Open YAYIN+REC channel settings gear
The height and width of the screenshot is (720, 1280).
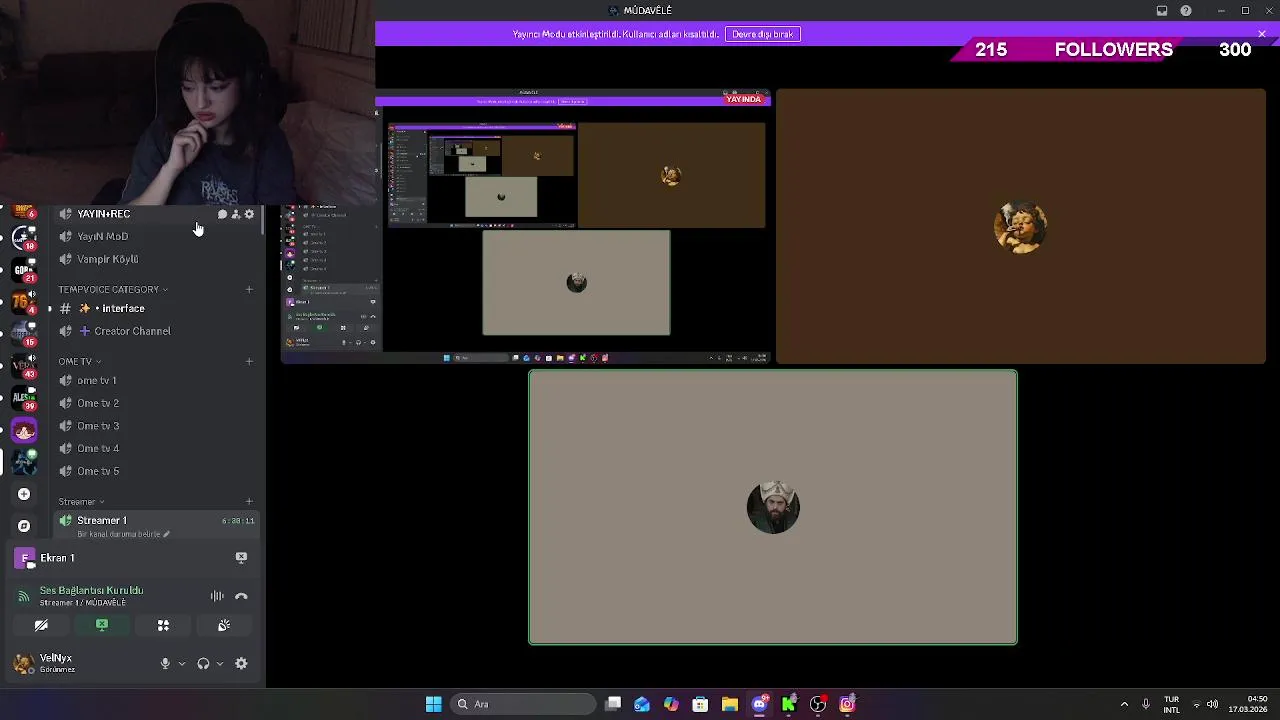[x=250, y=214]
